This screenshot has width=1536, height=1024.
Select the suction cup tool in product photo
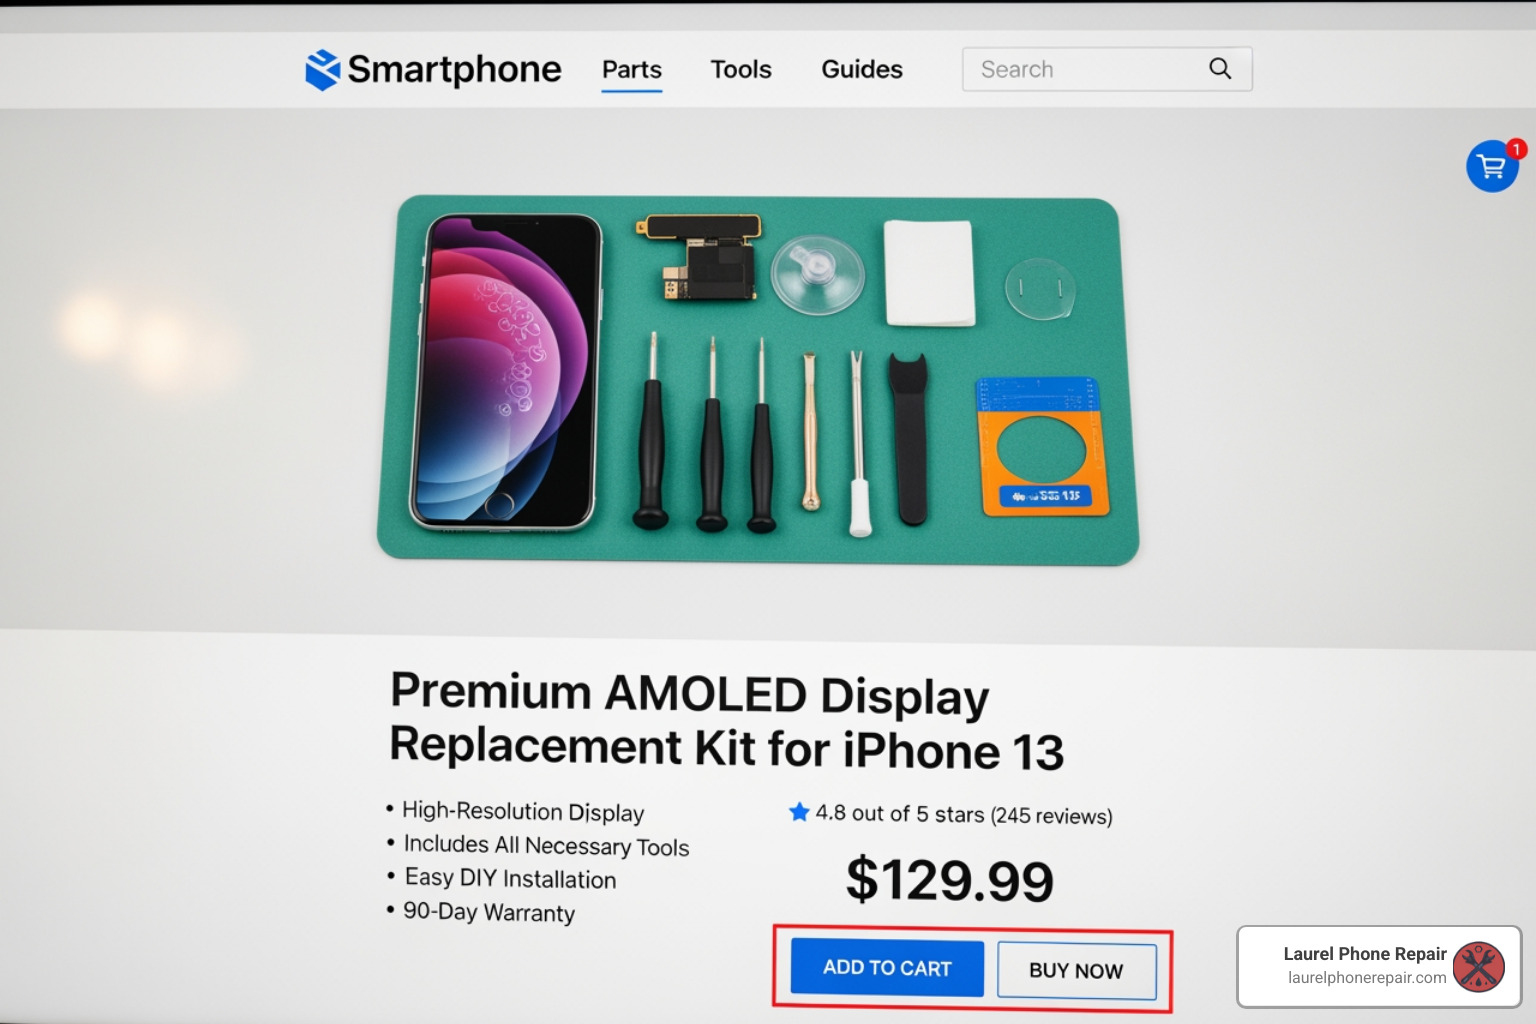(818, 272)
